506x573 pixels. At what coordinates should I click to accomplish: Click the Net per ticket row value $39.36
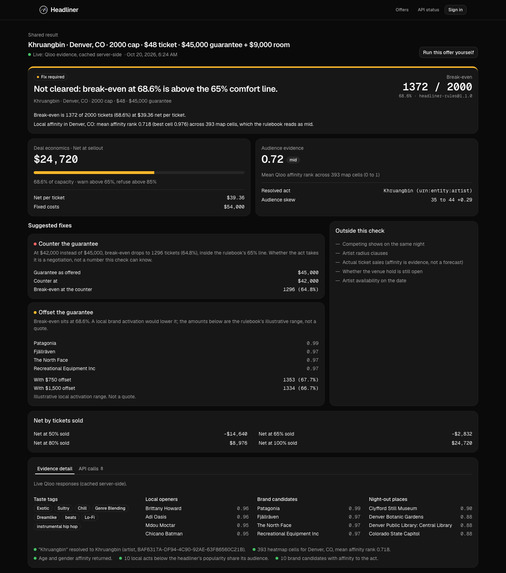(x=236, y=198)
